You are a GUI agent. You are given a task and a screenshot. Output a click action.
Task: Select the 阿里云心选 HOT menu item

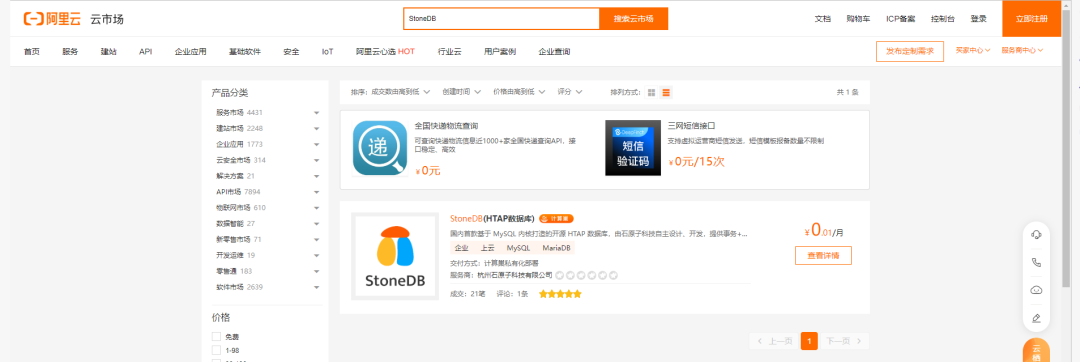point(385,52)
